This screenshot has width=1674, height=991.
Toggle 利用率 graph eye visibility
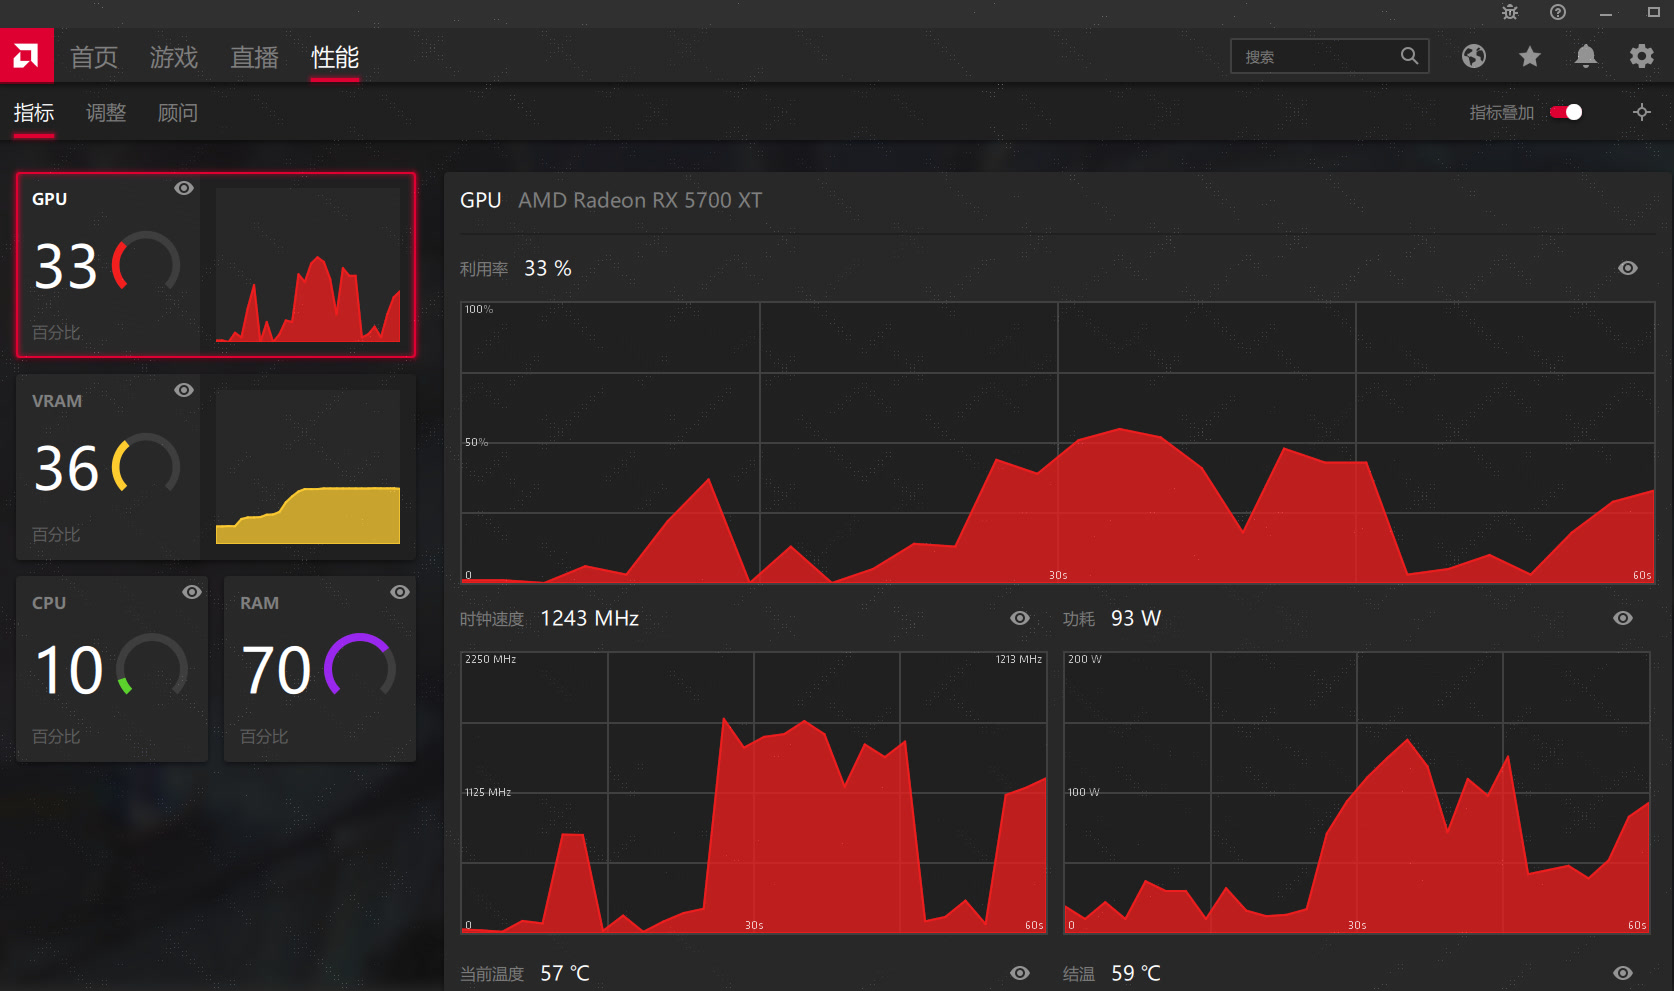pos(1628,268)
